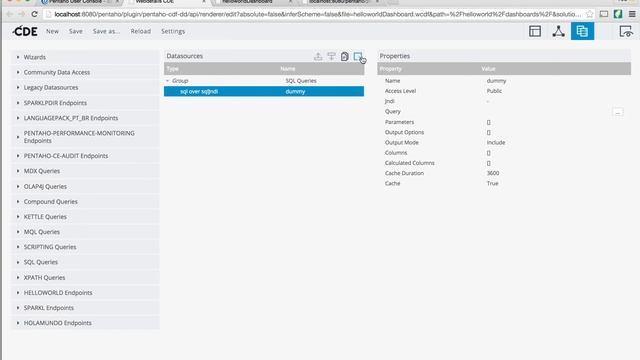Expand XPATH Queries section
This screenshot has height=360, width=640.
[85, 278]
